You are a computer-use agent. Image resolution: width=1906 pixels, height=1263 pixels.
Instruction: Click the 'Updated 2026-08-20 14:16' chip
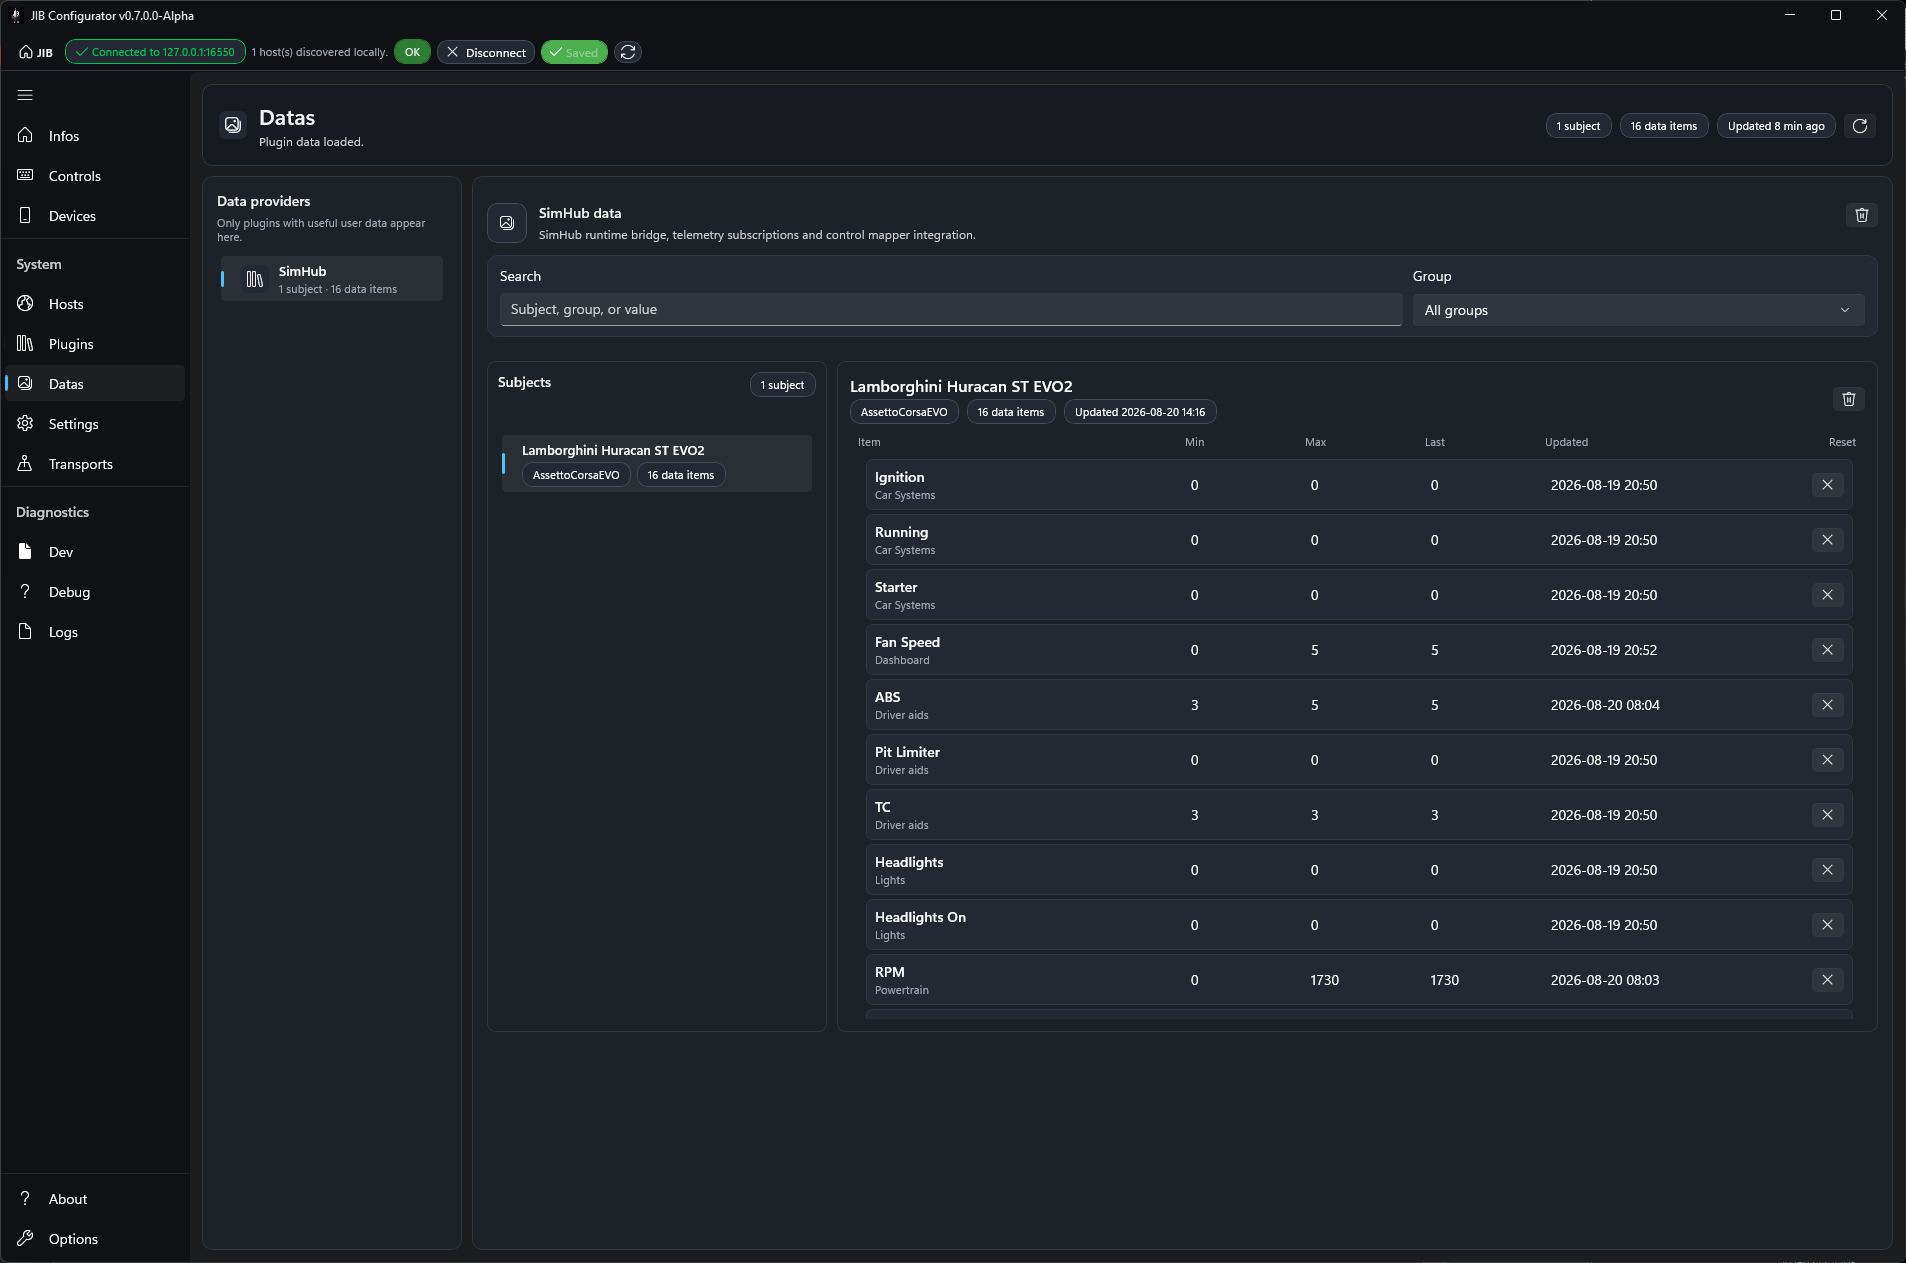[x=1139, y=412]
